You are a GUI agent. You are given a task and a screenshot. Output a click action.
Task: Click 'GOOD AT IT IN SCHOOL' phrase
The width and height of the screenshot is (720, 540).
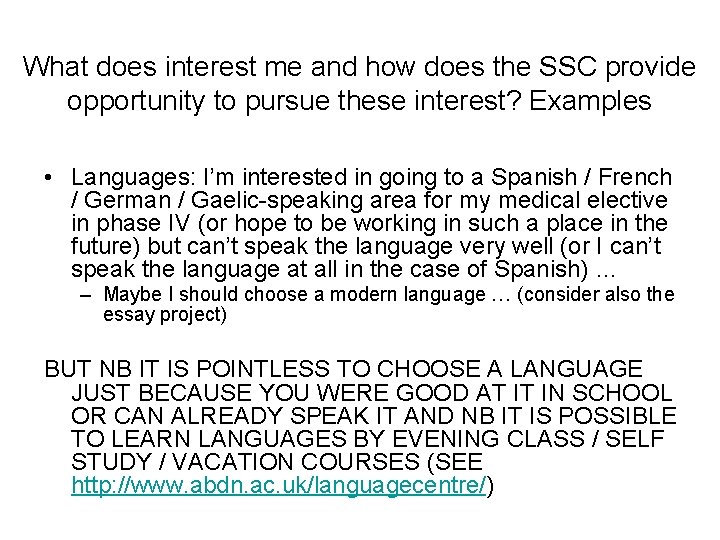(x=534, y=393)
